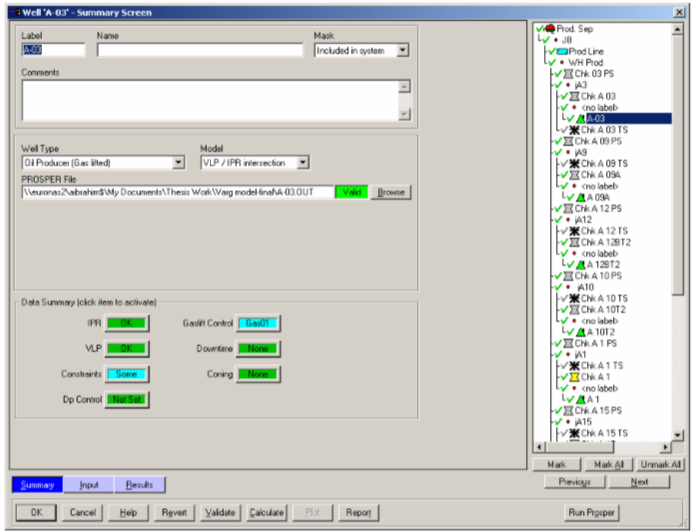This screenshot has width=694, height=532.
Task: Click the Chk A 10 TS inline icon
Action: tap(574, 299)
